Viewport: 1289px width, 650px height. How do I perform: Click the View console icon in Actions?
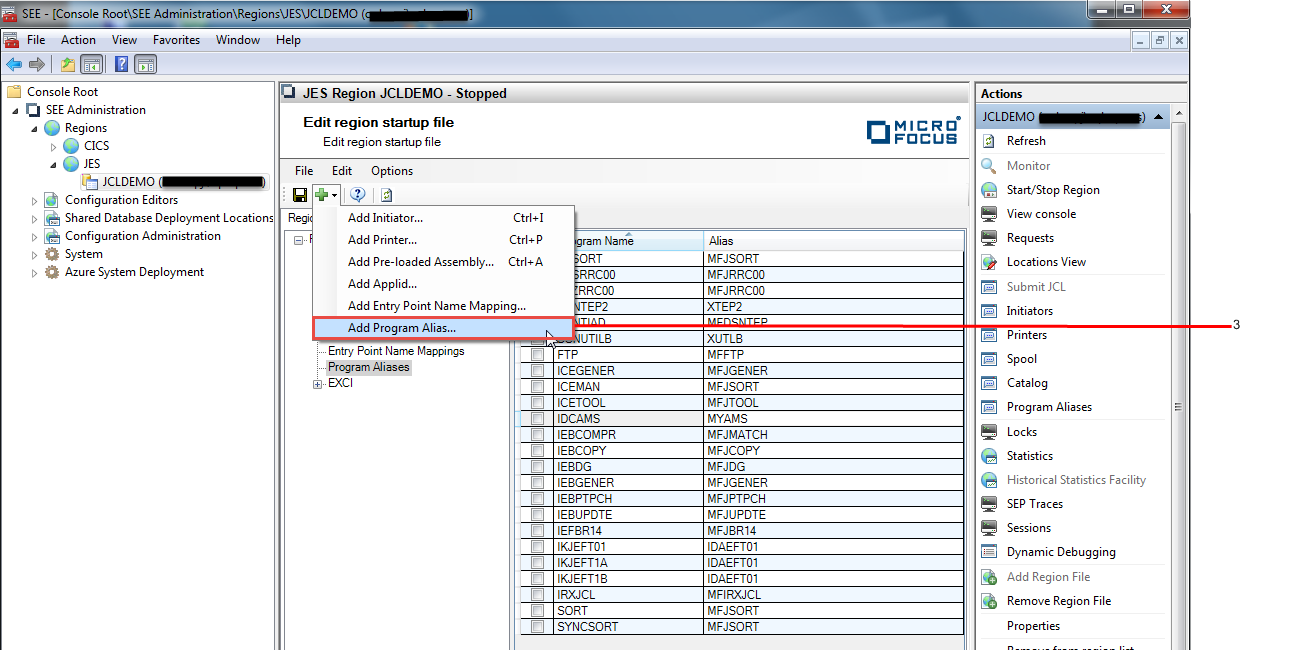tap(989, 214)
